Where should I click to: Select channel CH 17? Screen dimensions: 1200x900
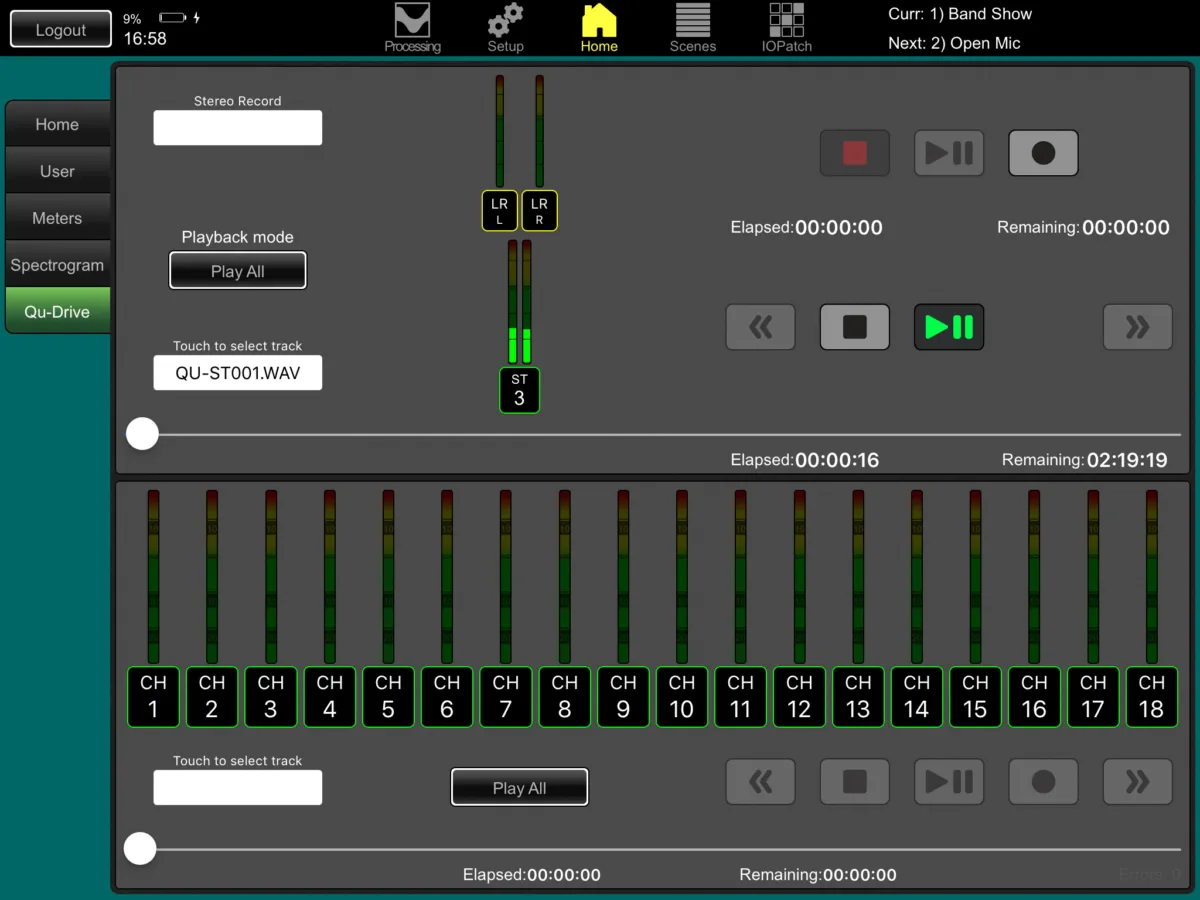(x=1093, y=697)
